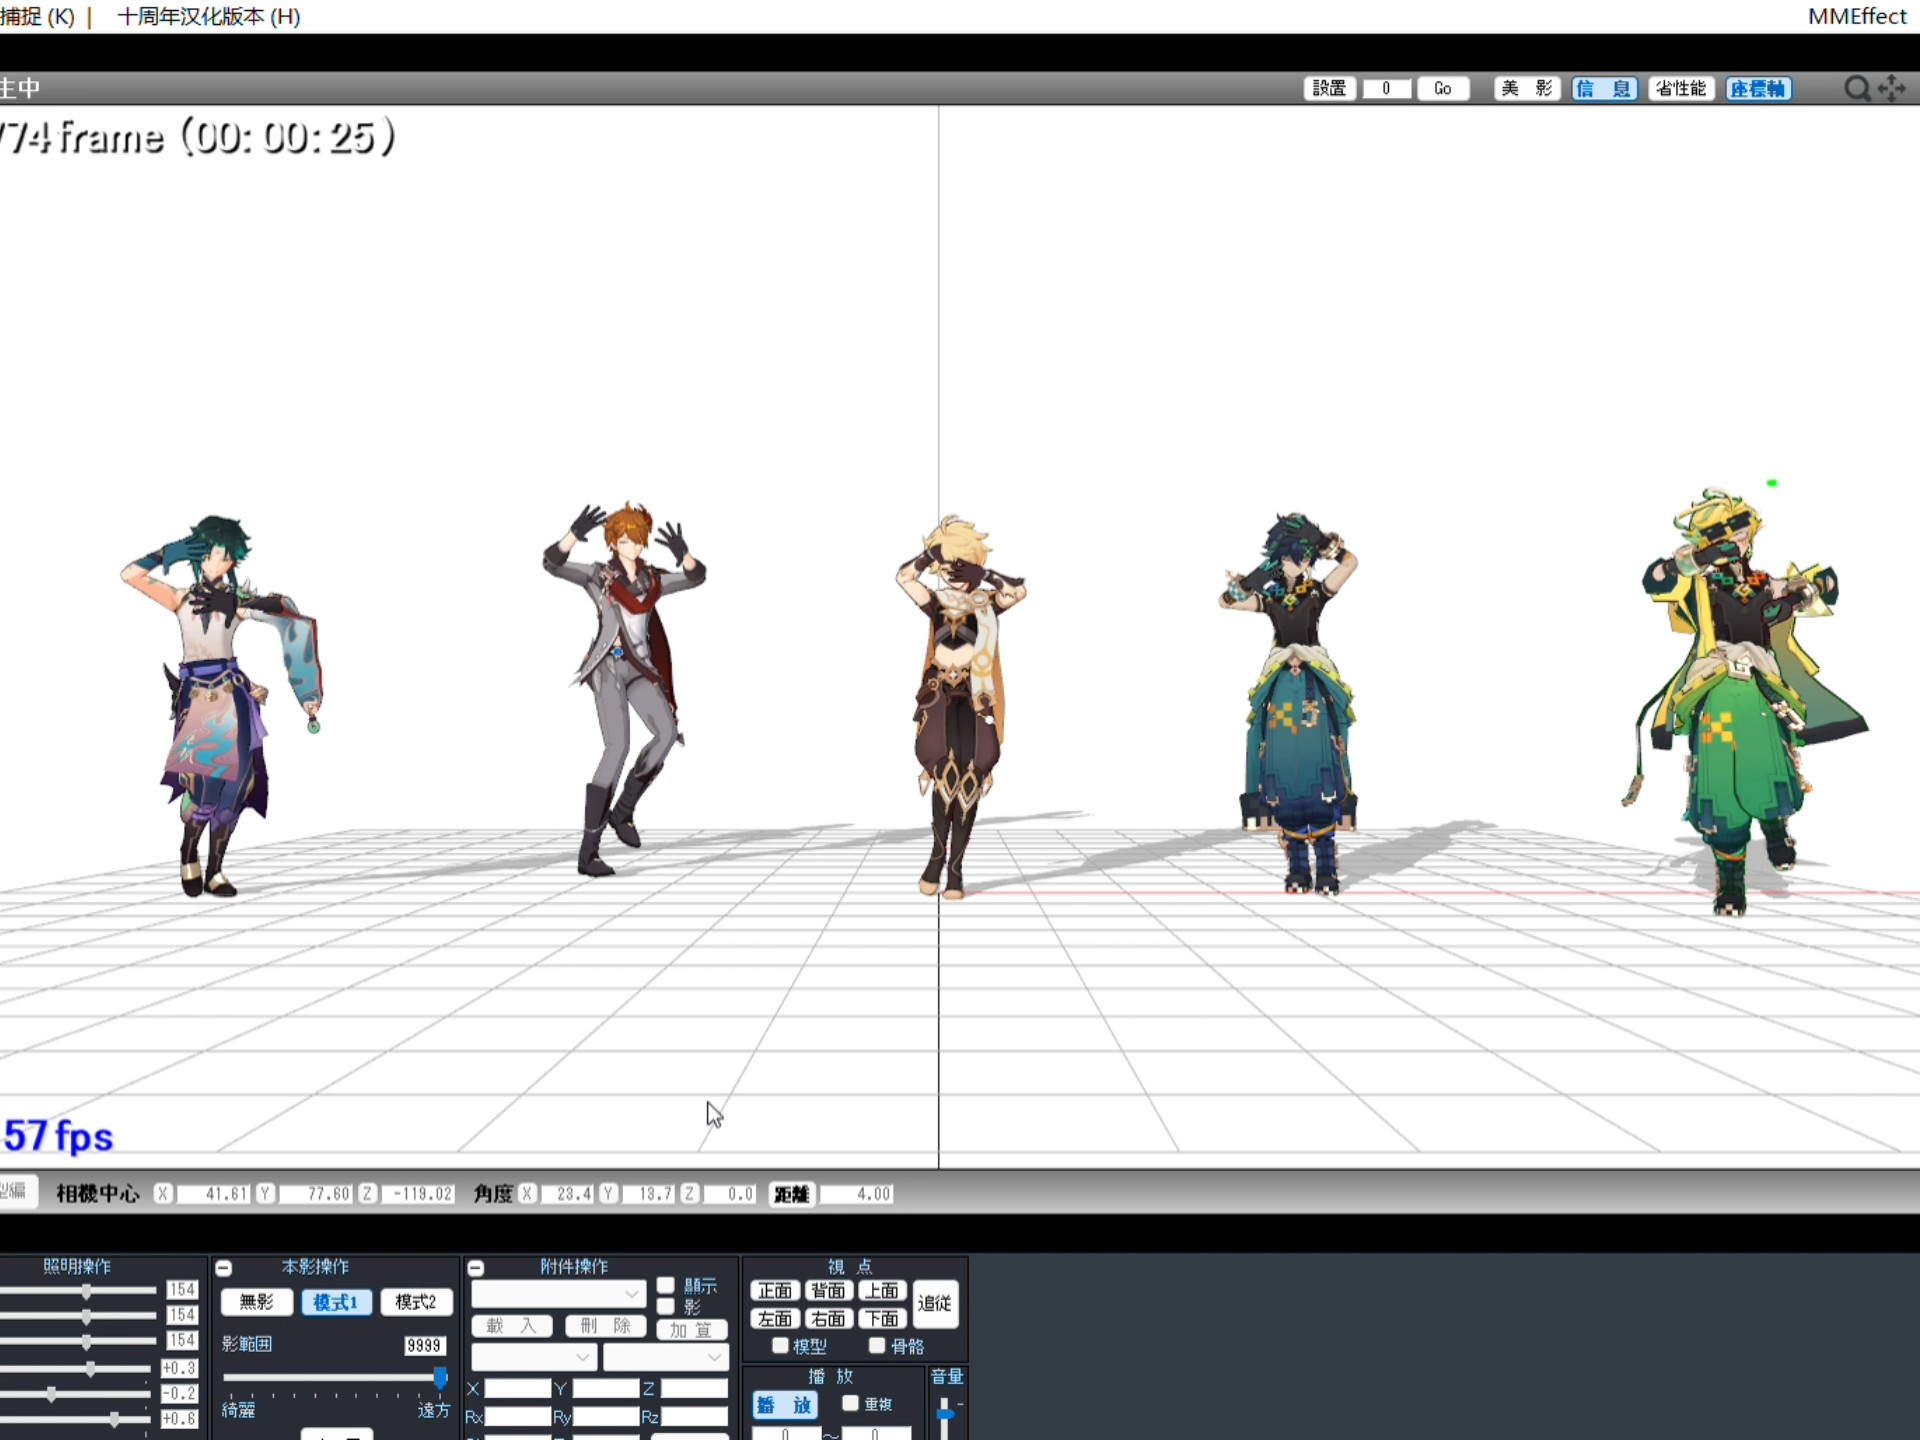Click the accessory X position field
Screen dimensions: 1920x1440
(x=517, y=1388)
